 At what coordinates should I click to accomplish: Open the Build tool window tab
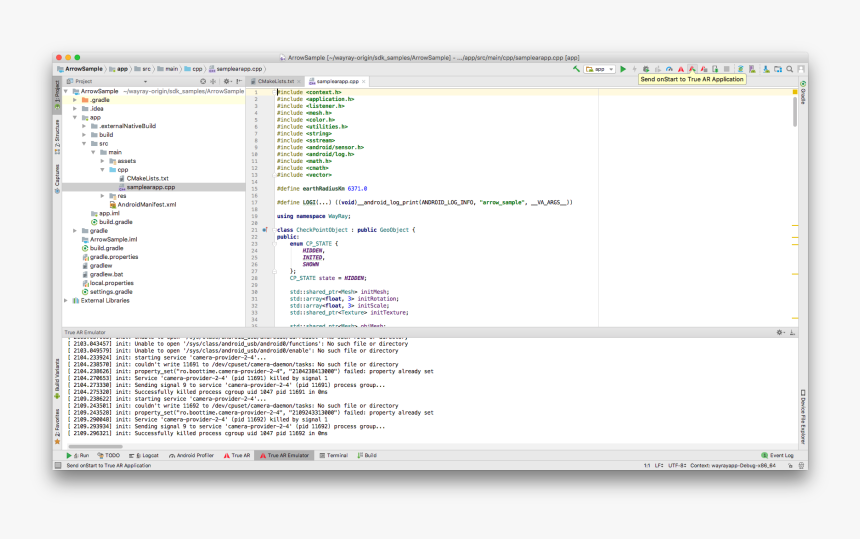pyautogui.click(x=367, y=456)
